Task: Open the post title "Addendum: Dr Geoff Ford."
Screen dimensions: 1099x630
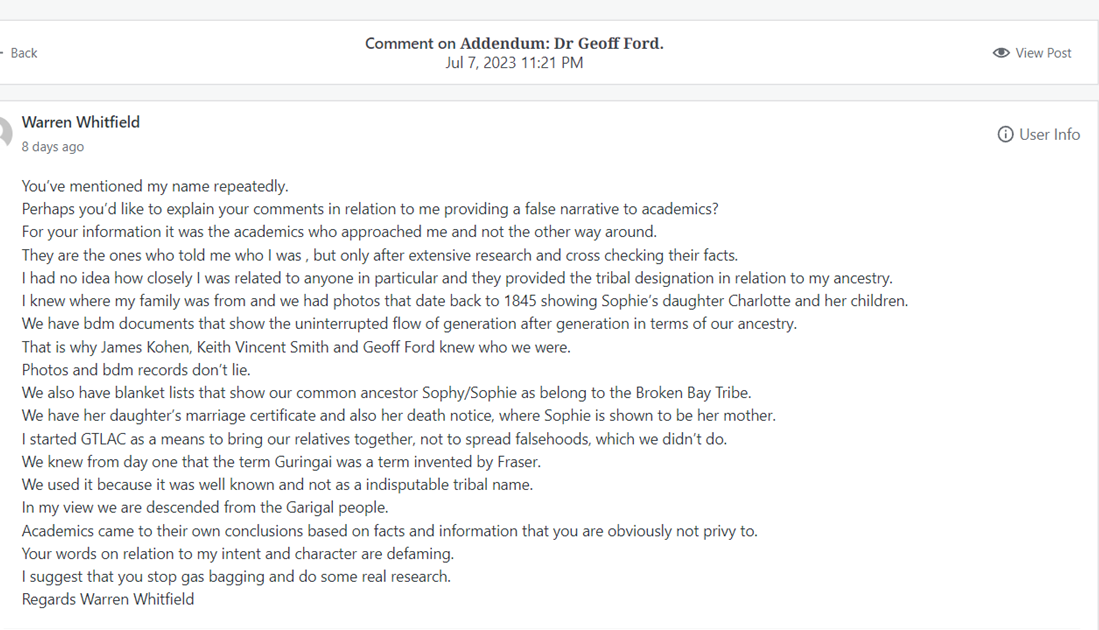Action: pyautogui.click(x=561, y=43)
